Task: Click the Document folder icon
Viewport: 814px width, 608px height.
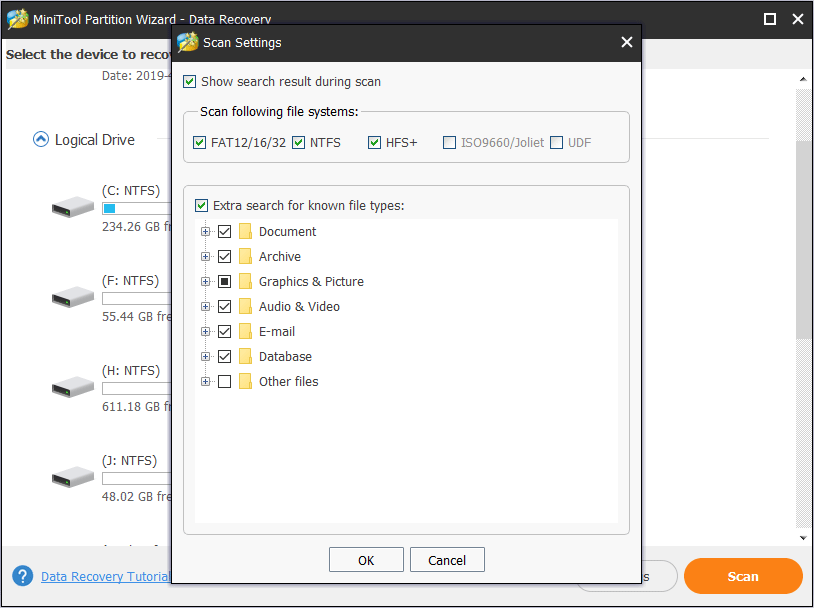Action: tap(245, 232)
